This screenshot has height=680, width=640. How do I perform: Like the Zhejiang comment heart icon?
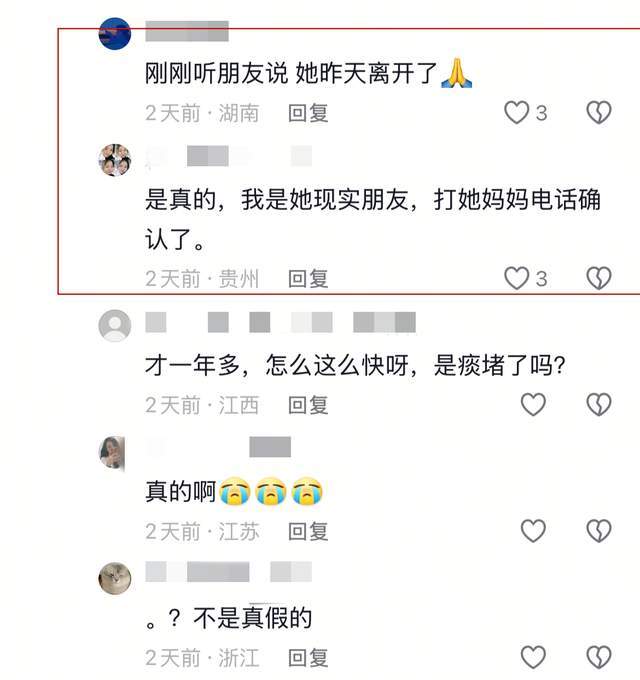533,657
